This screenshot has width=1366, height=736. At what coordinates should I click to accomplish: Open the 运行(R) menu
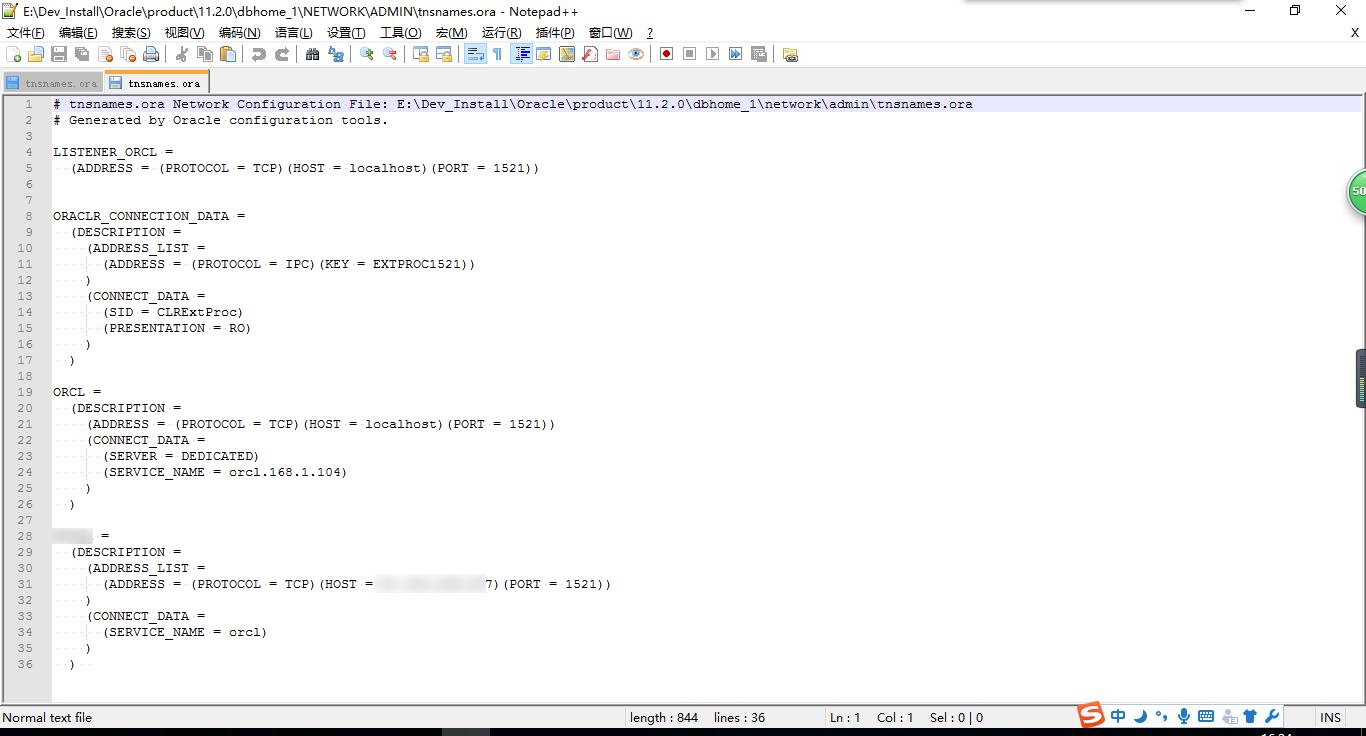501,33
